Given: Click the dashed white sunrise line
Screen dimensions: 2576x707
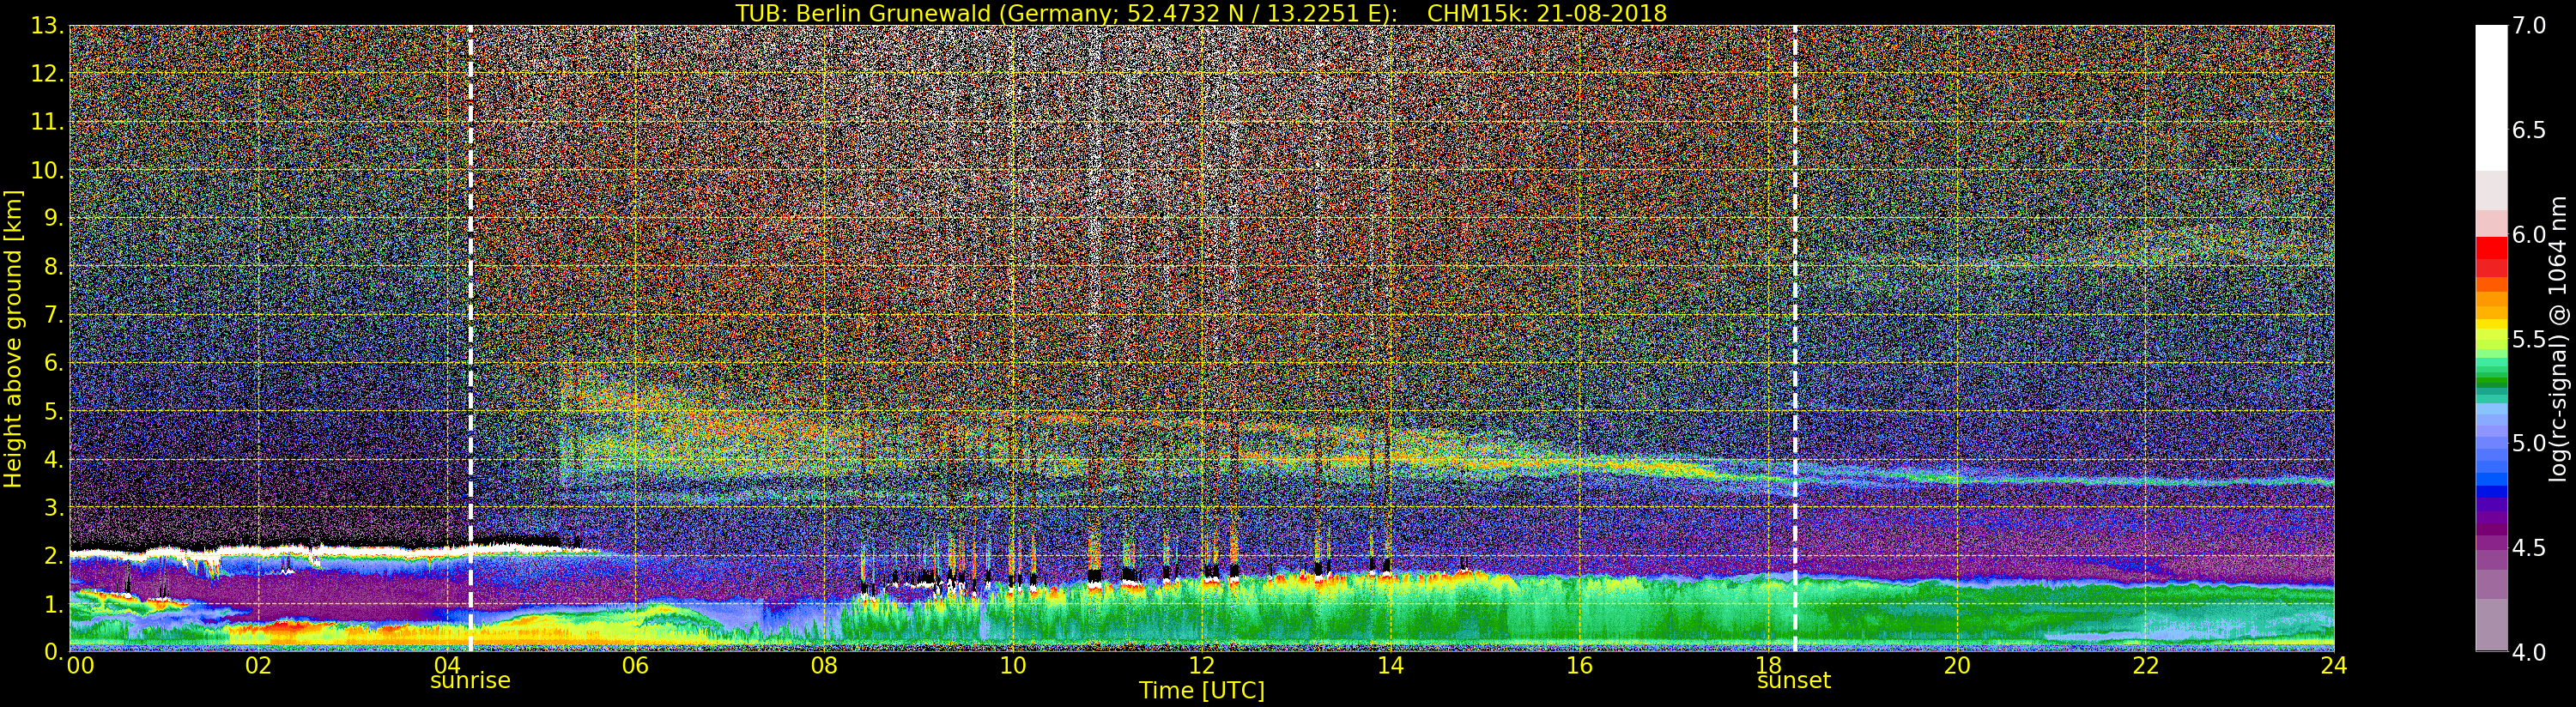Looking at the screenshot, I should point(470,338).
